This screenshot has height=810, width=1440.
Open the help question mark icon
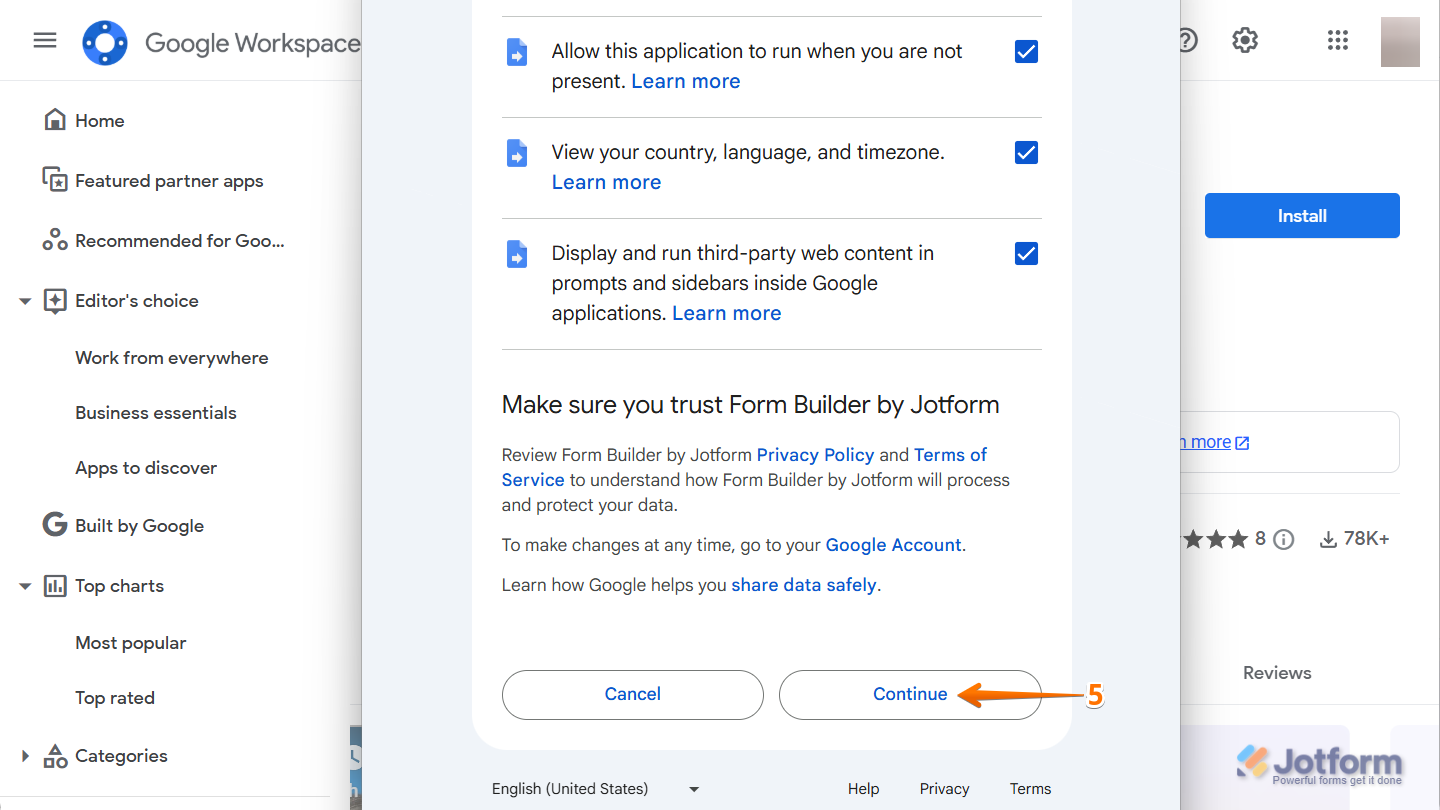click(x=1185, y=40)
